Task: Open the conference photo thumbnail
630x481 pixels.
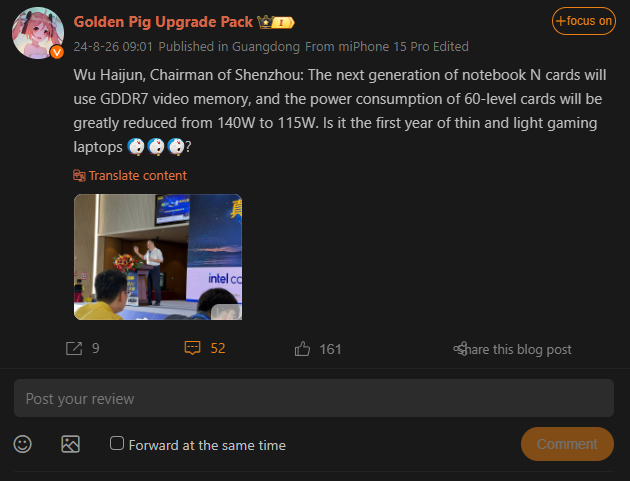Action: tap(157, 257)
